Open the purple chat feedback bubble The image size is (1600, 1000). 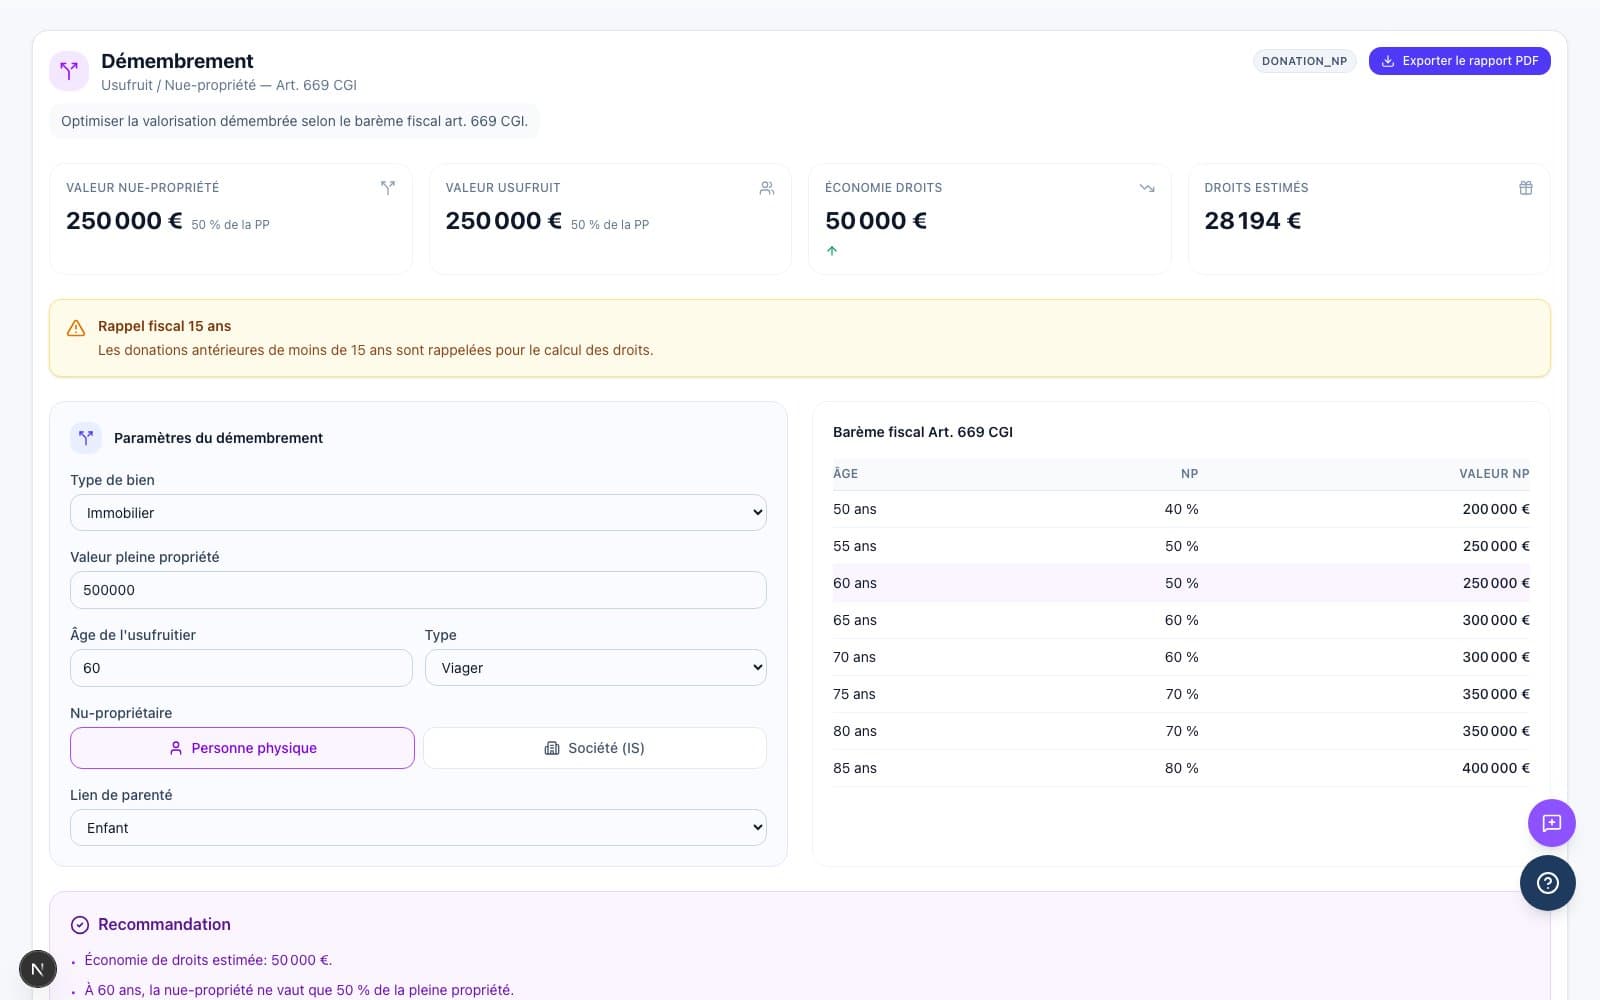[1551, 823]
